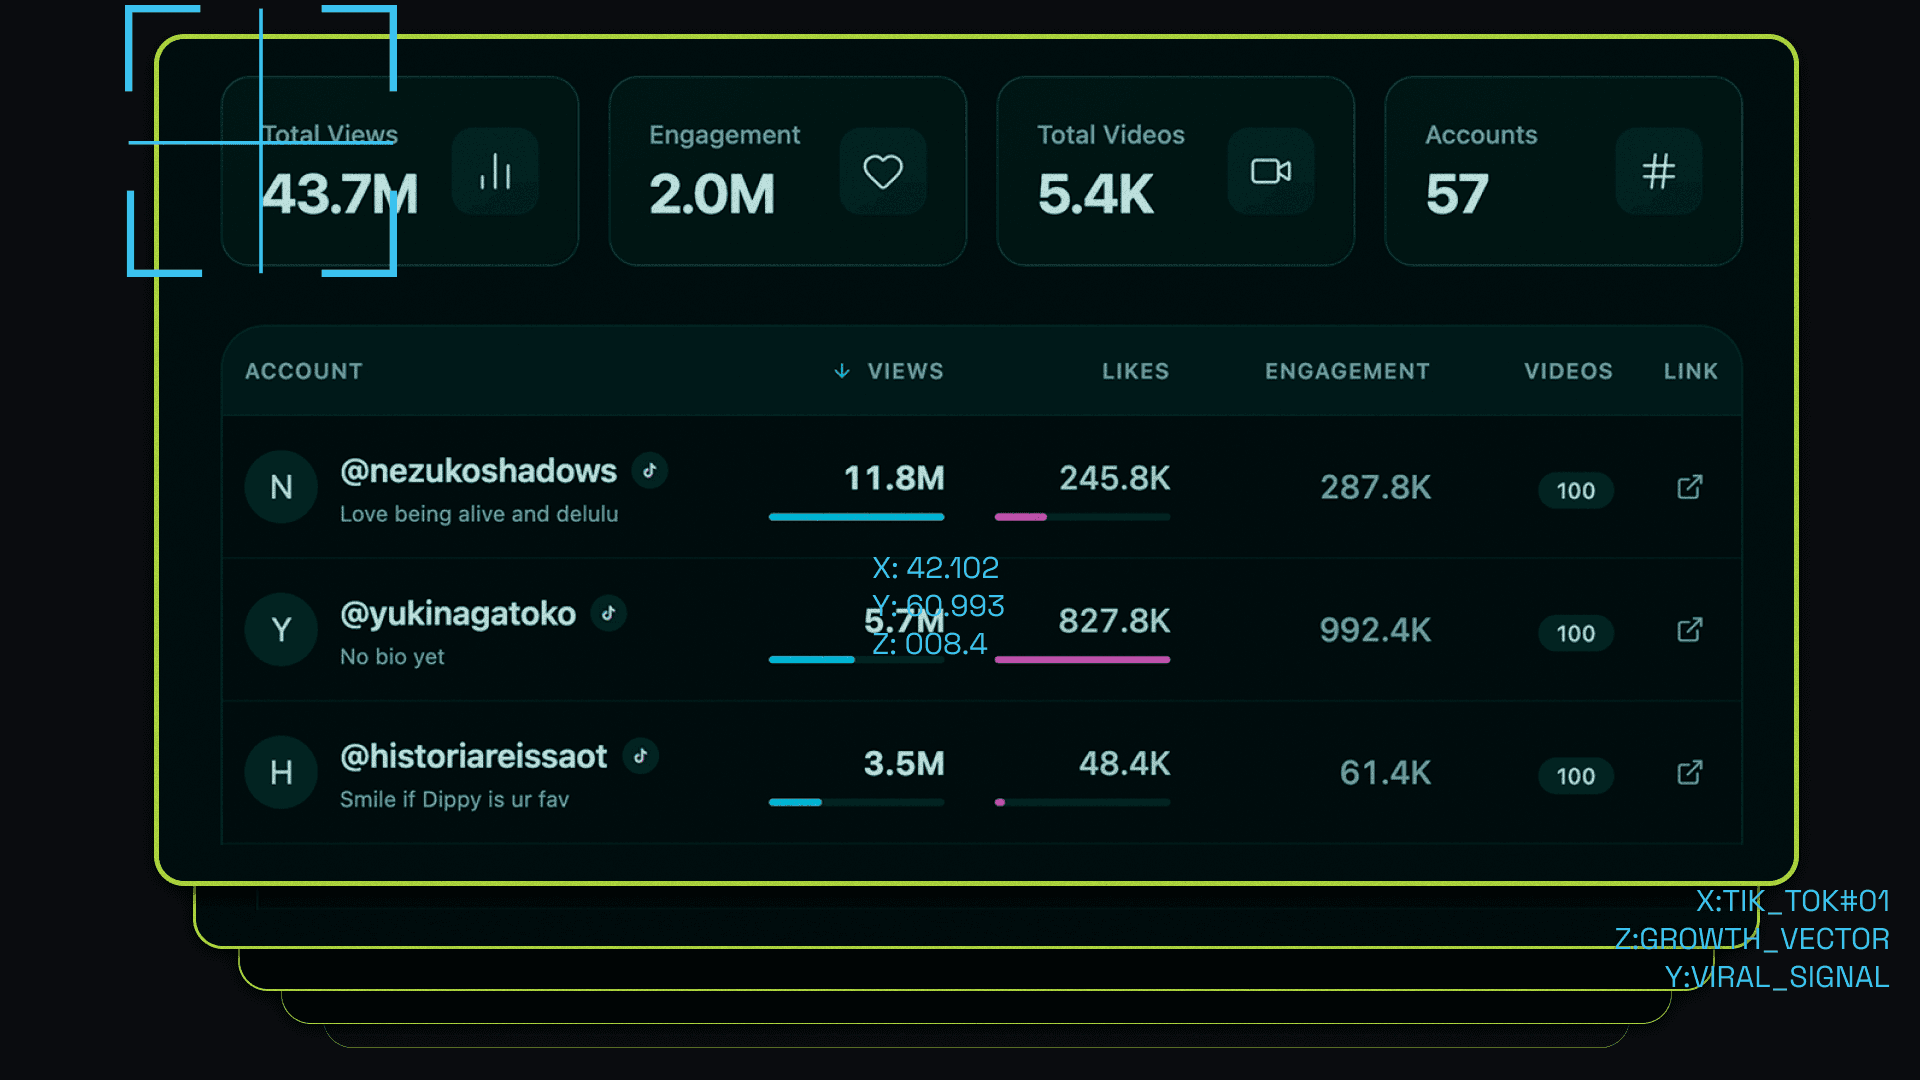The height and width of the screenshot is (1080, 1920).
Task: Open the @historiareissaot account name
Action: pos(473,757)
